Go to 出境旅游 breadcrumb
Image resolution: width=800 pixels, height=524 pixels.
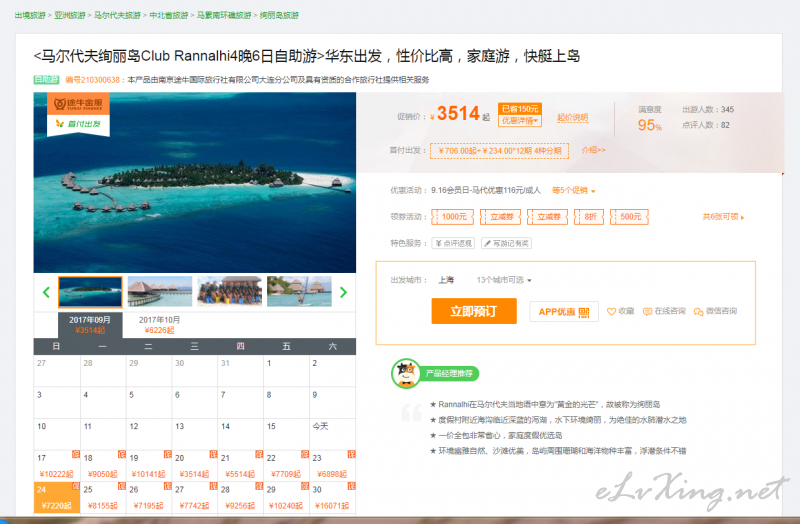30,15
